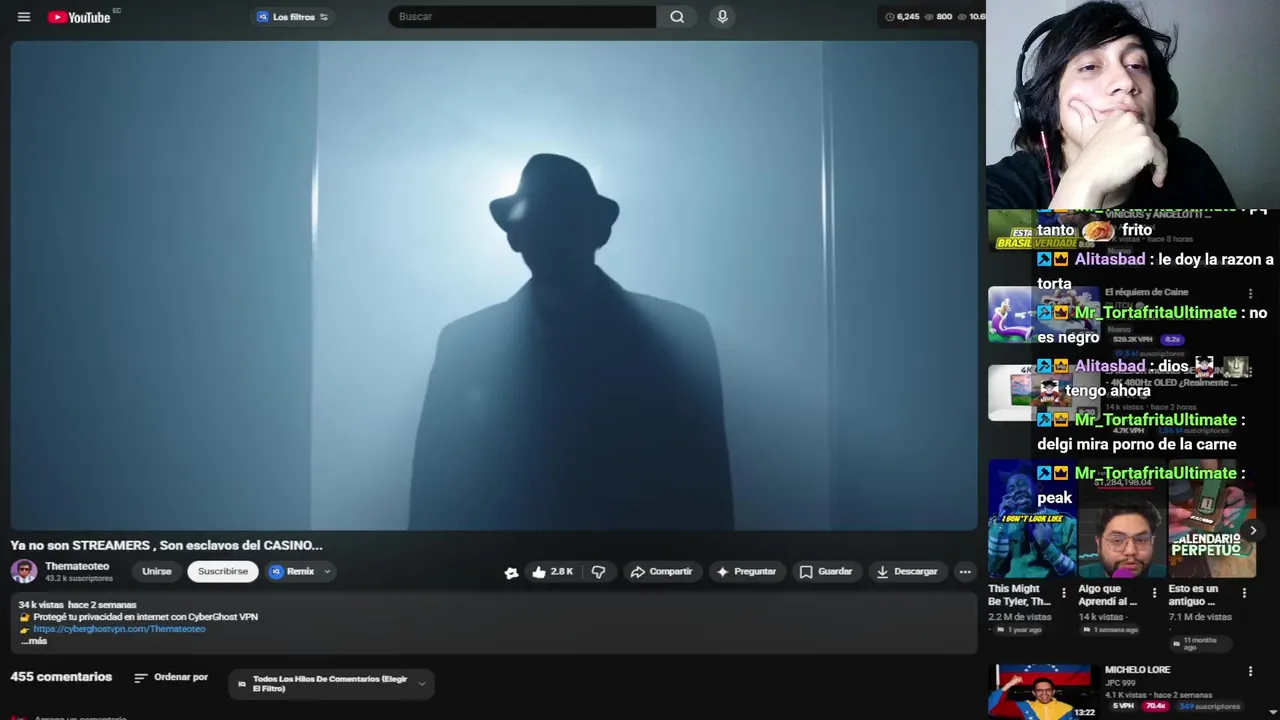Screen dimensions: 1280x720
Task: Dislike the video with thumbs down
Action: 598,571
